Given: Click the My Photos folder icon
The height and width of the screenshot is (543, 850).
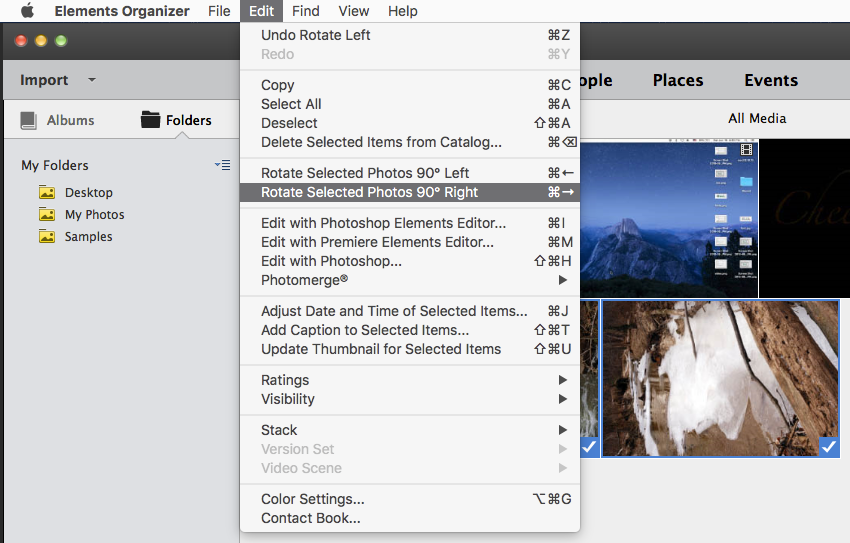Looking at the screenshot, I should point(47,214).
